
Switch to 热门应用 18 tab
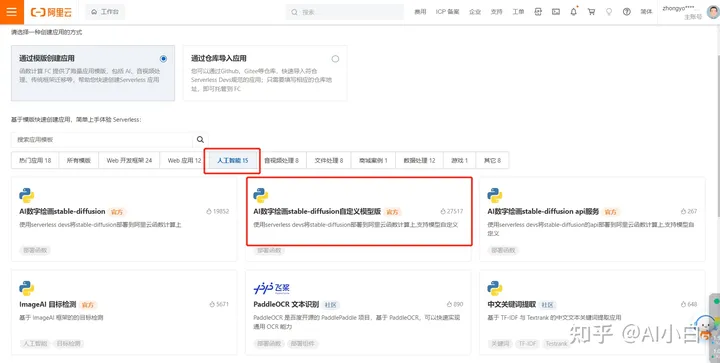coord(35,161)
